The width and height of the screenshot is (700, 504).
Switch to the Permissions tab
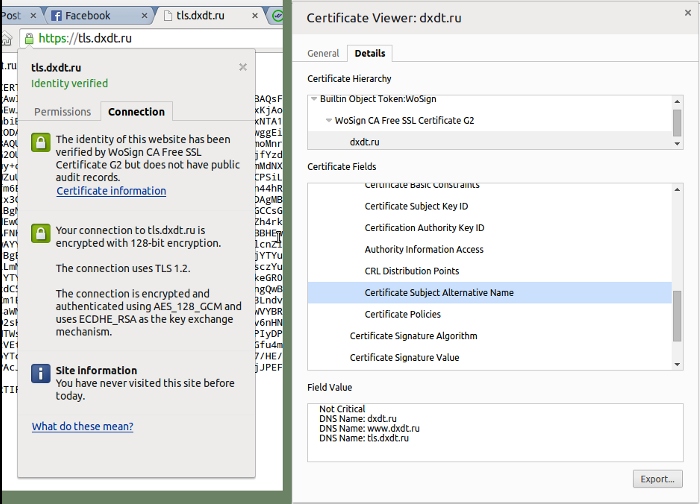pyautogui.click(x=62, y=112)
